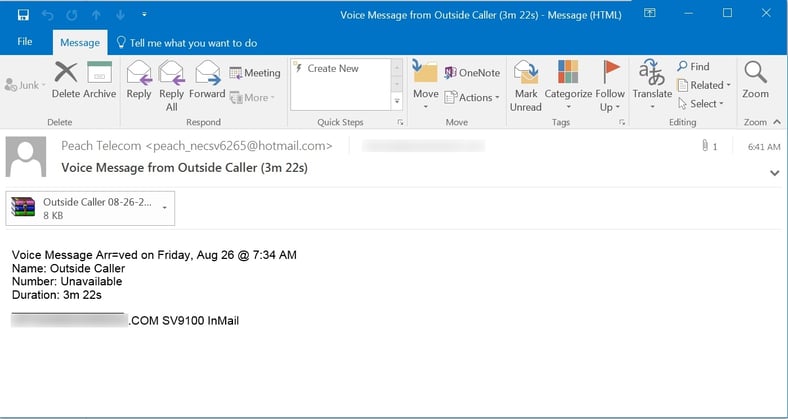788x419 pixels.
Task: Open the Translate dropdown
Action: point(652,85)
